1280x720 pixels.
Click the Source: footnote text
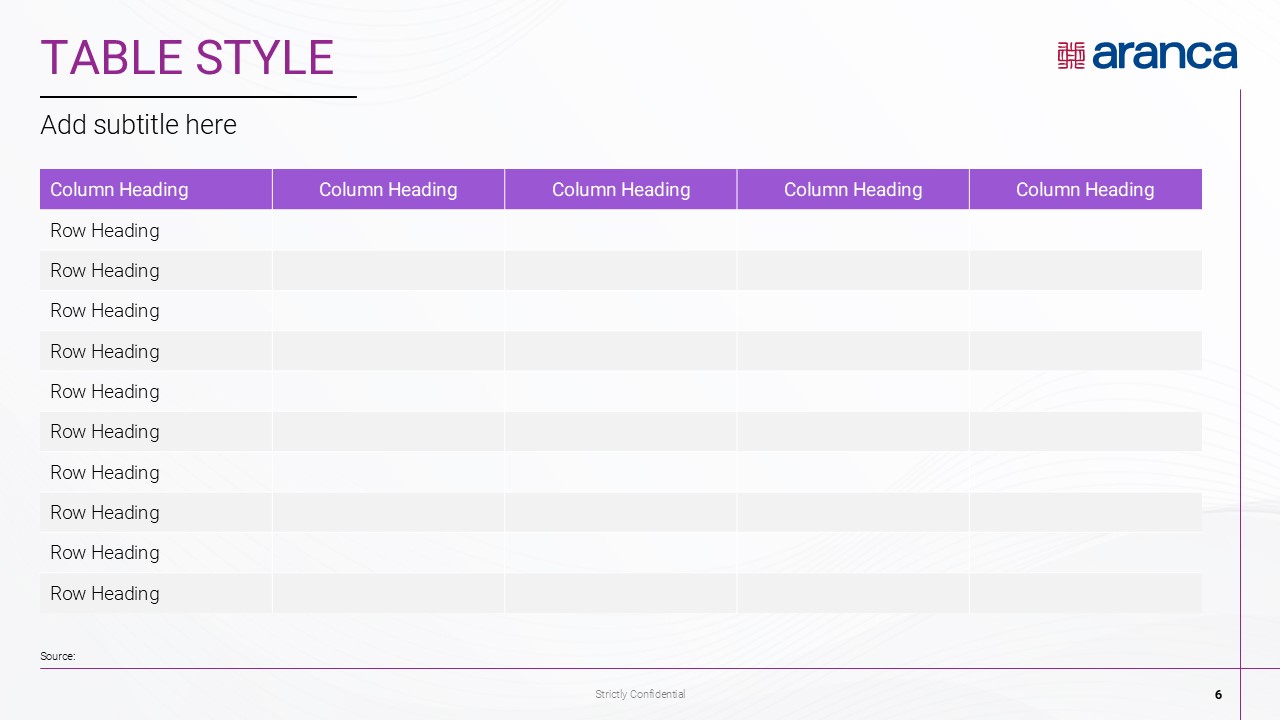tap(58, 656)
